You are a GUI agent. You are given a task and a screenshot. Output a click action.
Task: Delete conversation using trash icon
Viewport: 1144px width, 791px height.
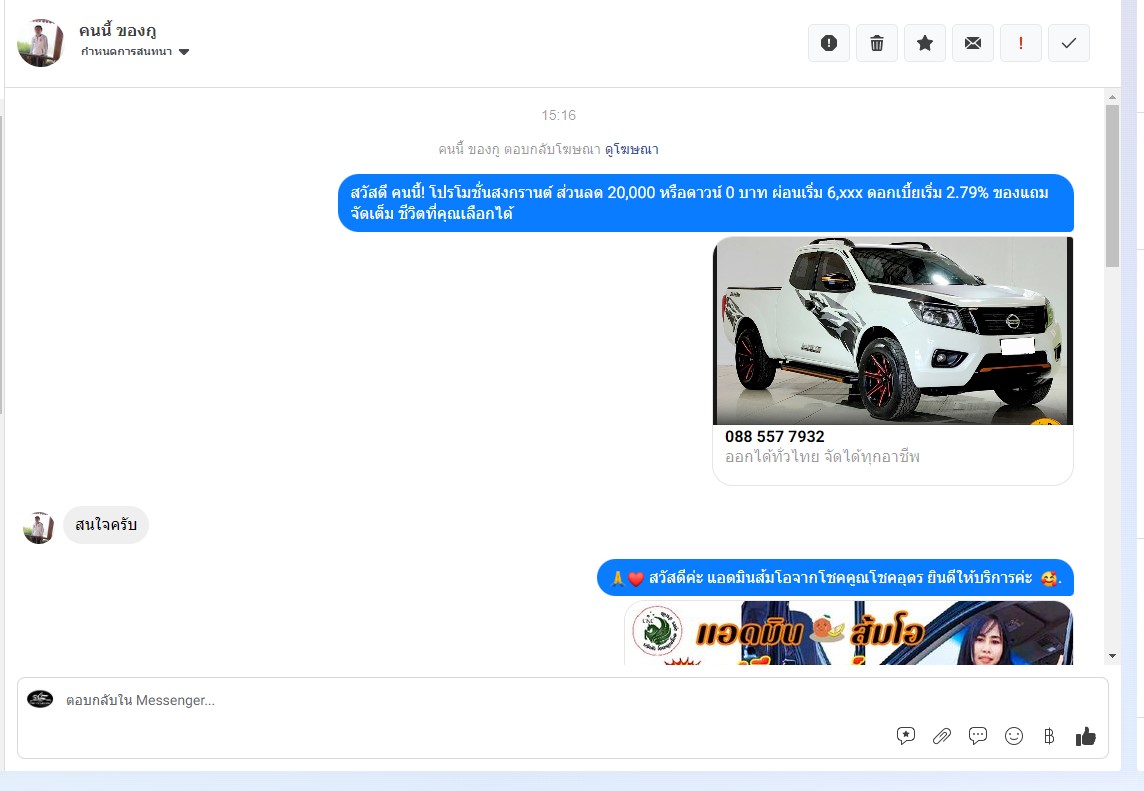click(x=877, y=43)
